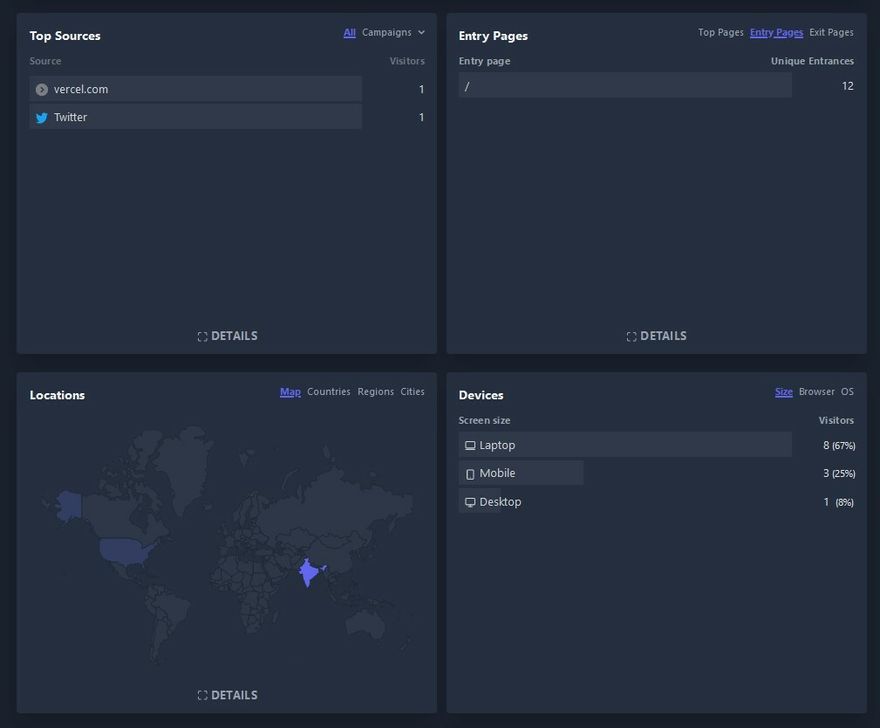Show the Countries list in Locations

pyautogui.click(x=328, y=392)
